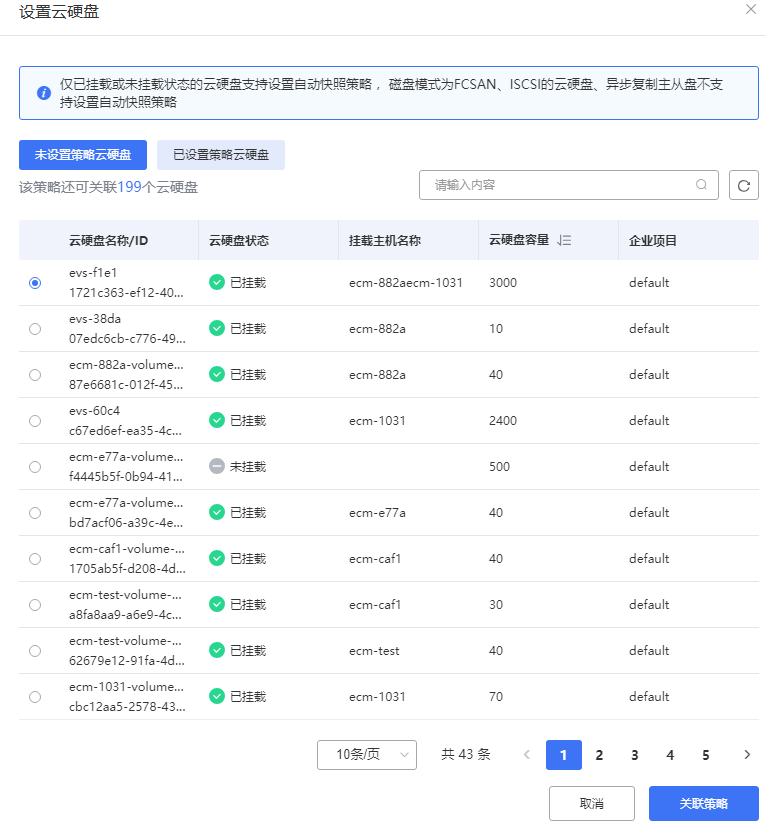This screenshot has width=766, height=831.
Task: Click the refresh icon beside the search box
Action: 743,185
